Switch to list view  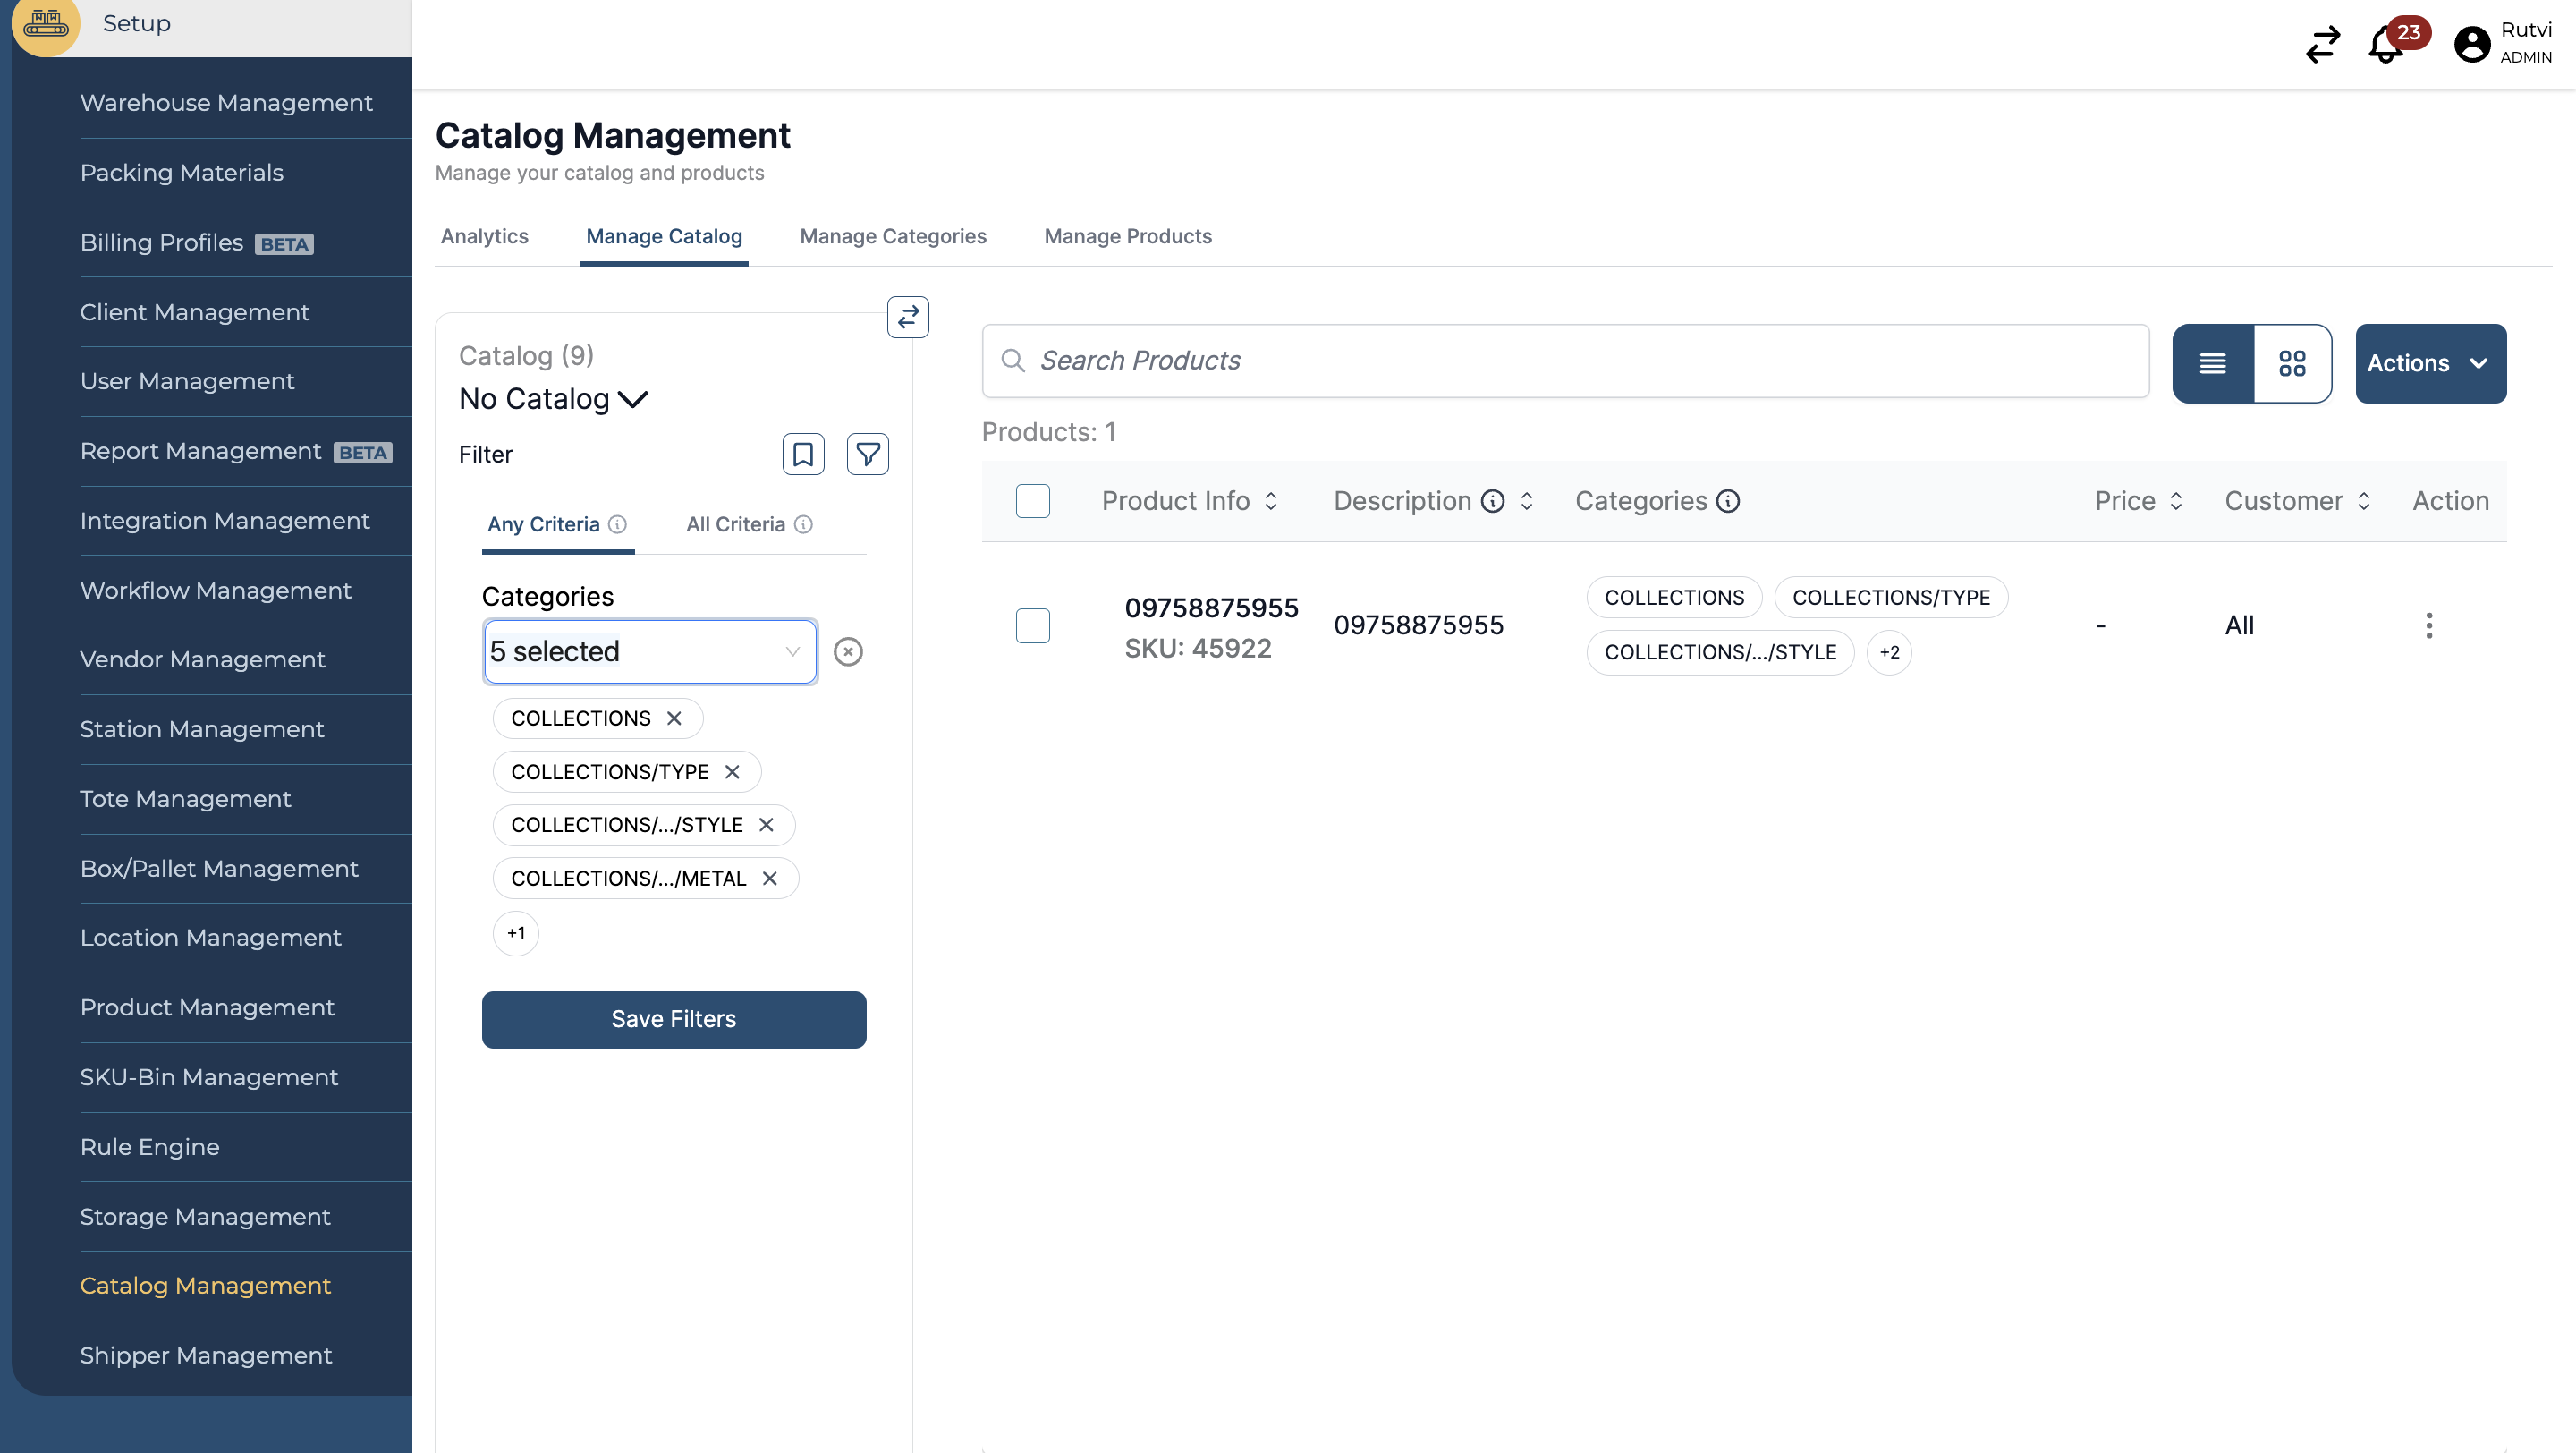2212,363
